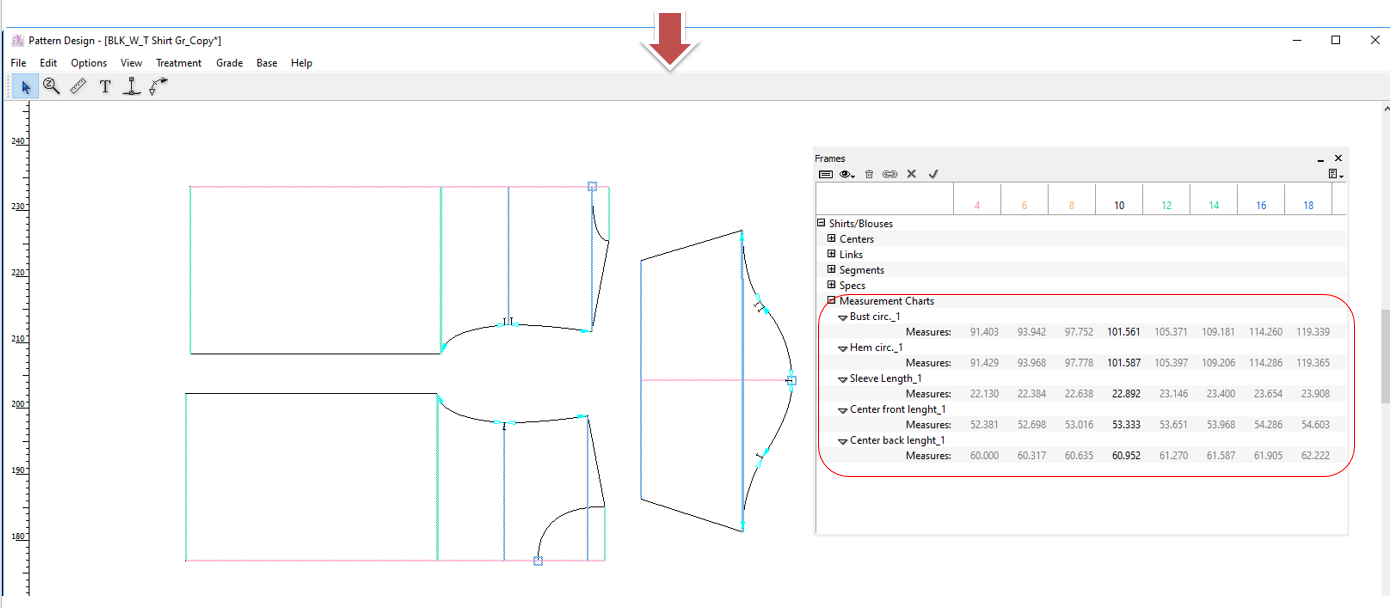Pick the ruler measure tool
Viewport: 1399px width, 608px height.
coord(78,87)
